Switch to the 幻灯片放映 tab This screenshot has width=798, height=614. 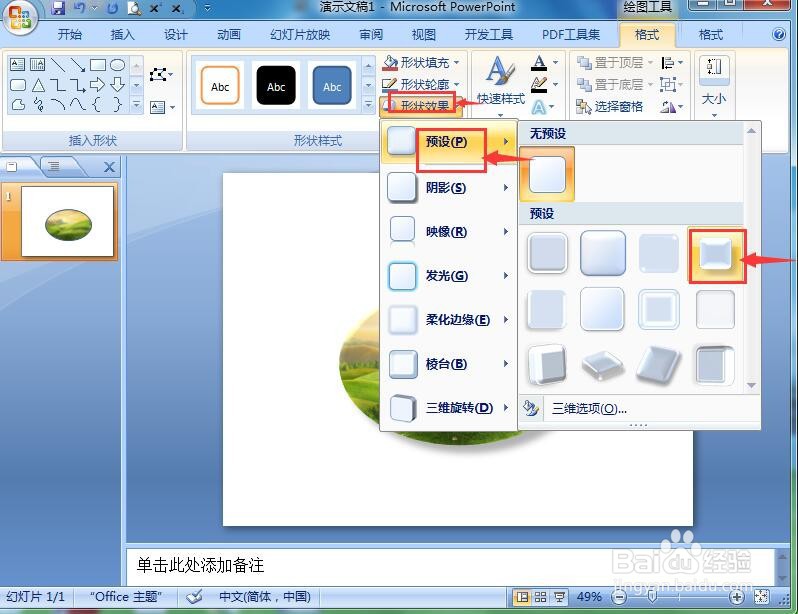tap(300, 35)
